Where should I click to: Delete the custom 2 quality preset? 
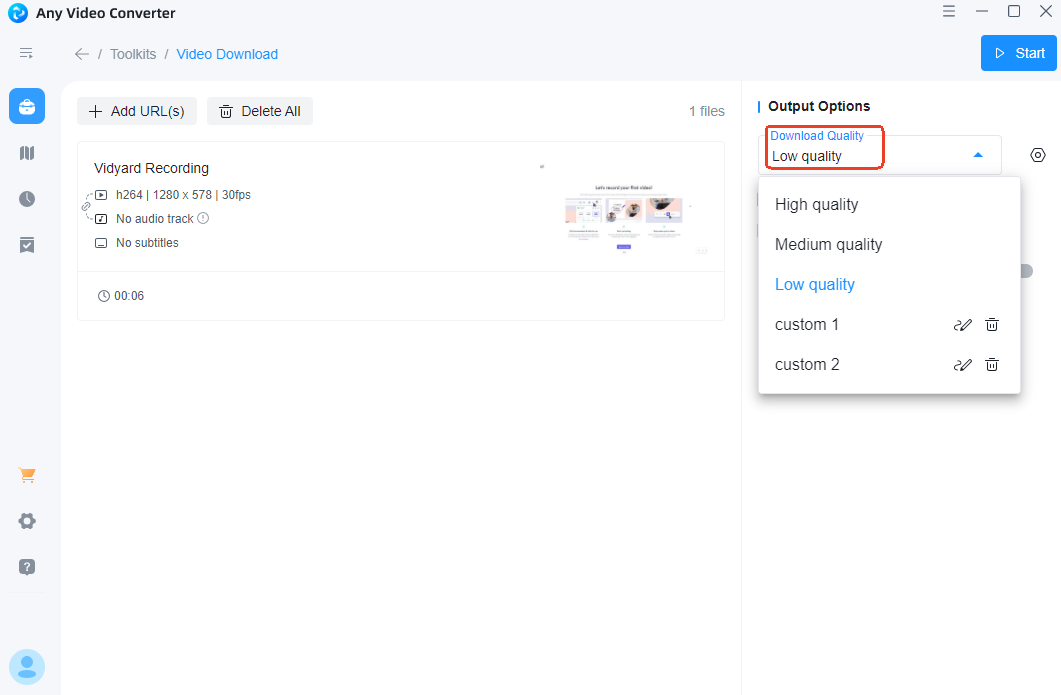992,365
